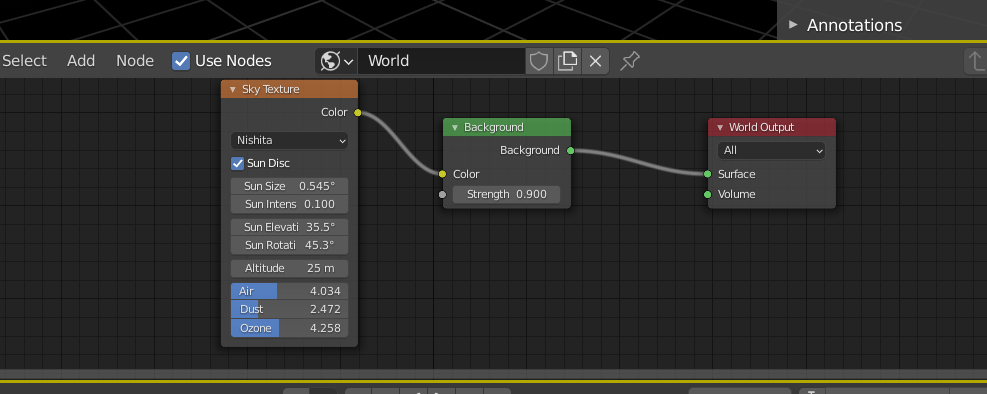Click the Altitude 25 m field
This screenshot has height=394, width=987.
click(290, 268)
